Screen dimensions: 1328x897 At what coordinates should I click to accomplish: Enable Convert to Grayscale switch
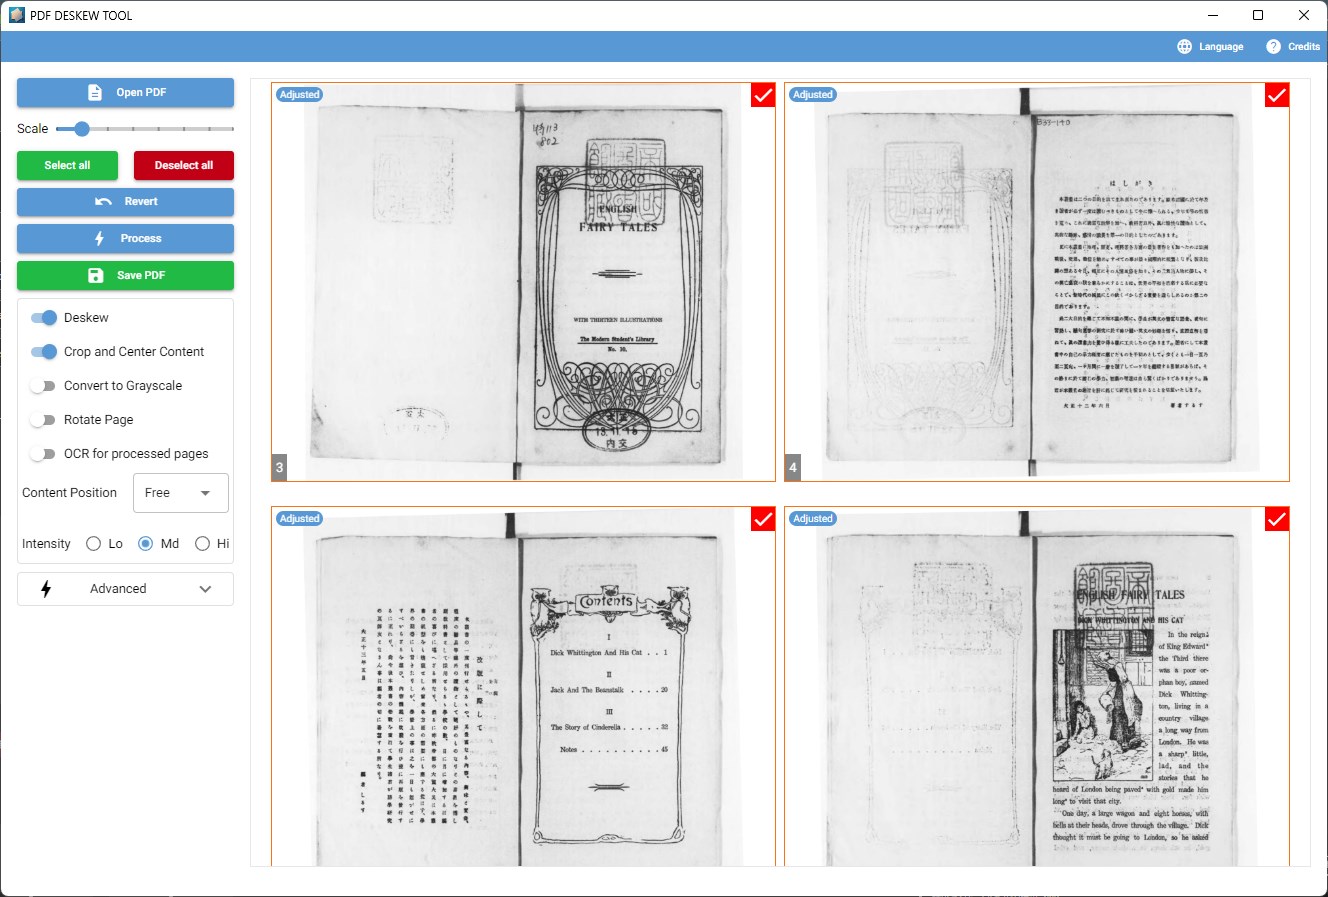(43, 386)
